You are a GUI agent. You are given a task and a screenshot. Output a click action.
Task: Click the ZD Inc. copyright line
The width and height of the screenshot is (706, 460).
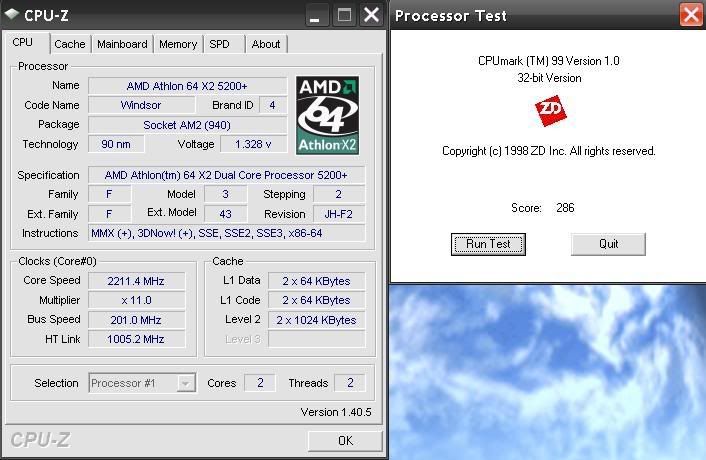[x=548, y=151]
